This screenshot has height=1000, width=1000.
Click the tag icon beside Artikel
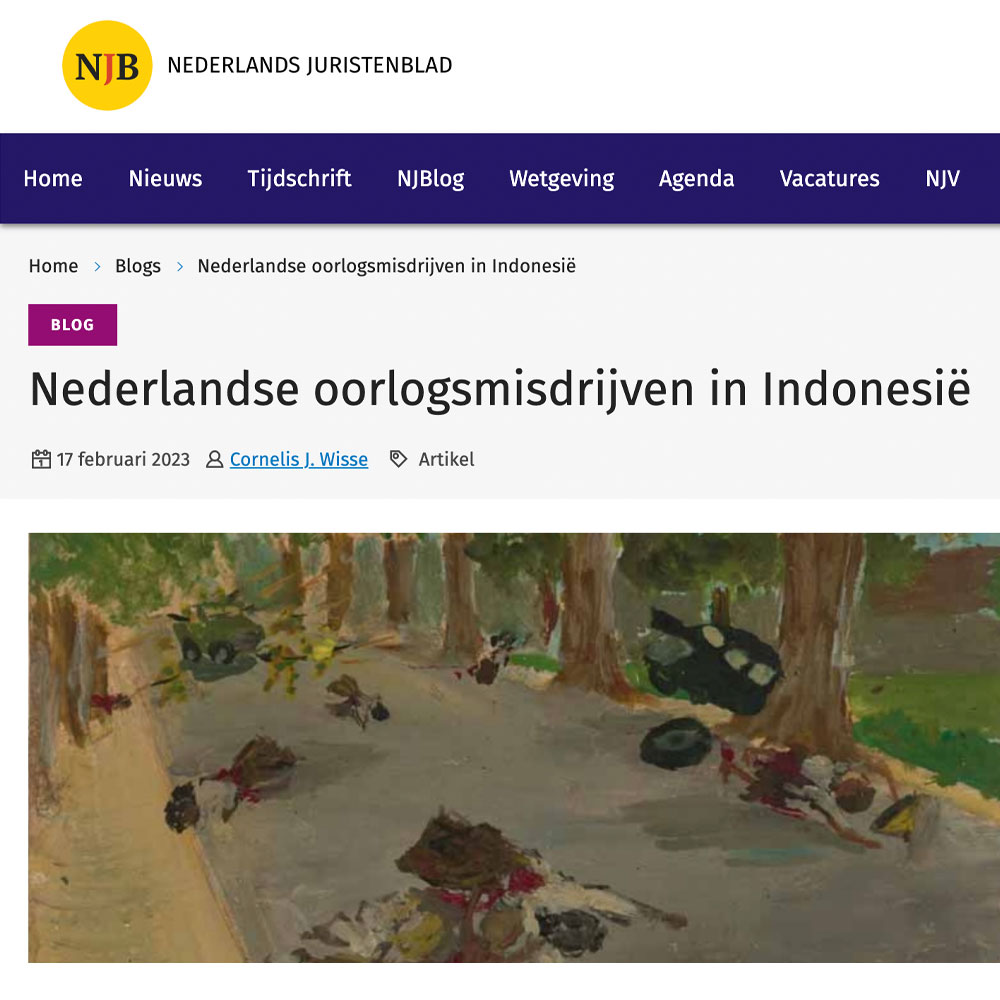[x=399, y=459]
